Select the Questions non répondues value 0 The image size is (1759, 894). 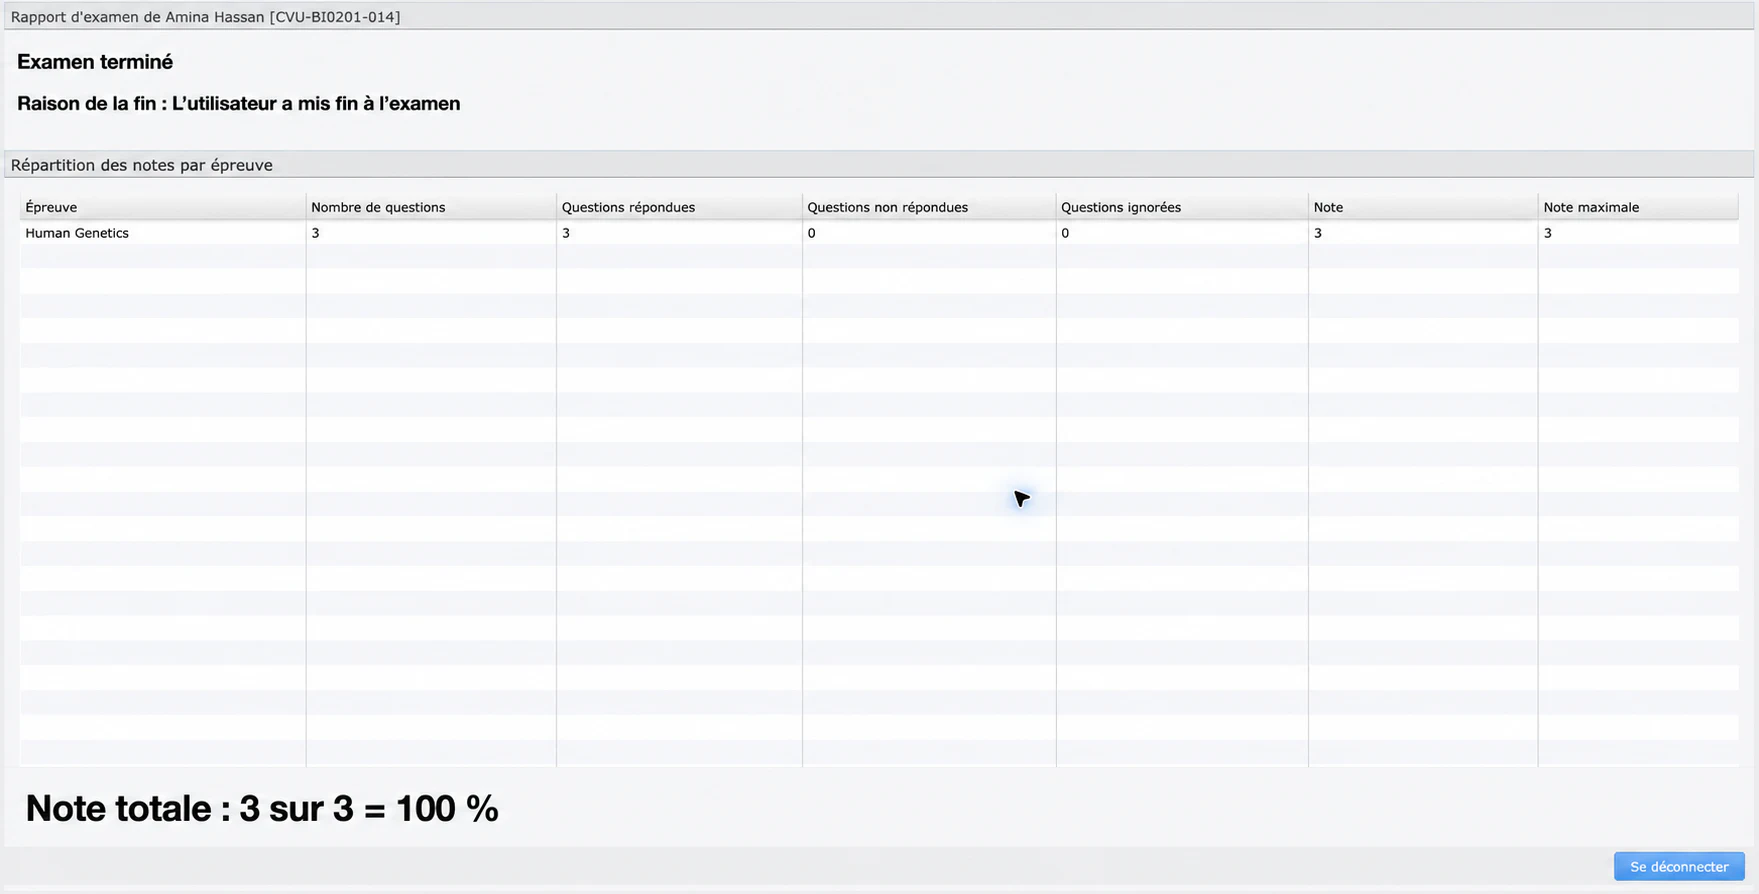(x=811, y=233)
